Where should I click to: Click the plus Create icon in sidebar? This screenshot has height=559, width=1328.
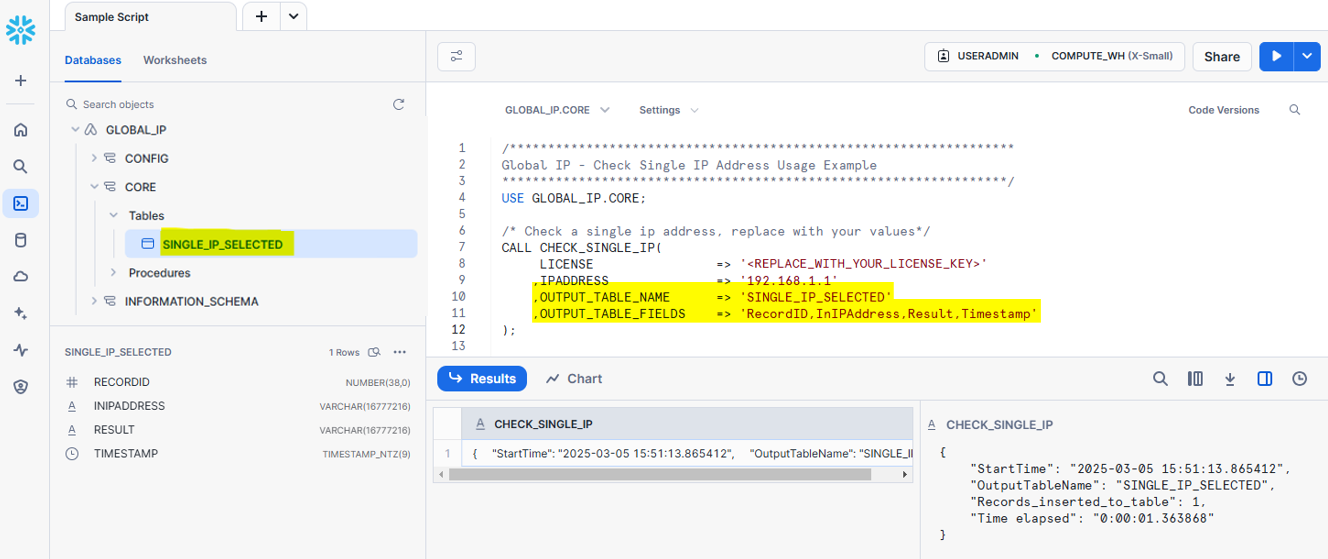pyautogui.click(x=20, y=81)
